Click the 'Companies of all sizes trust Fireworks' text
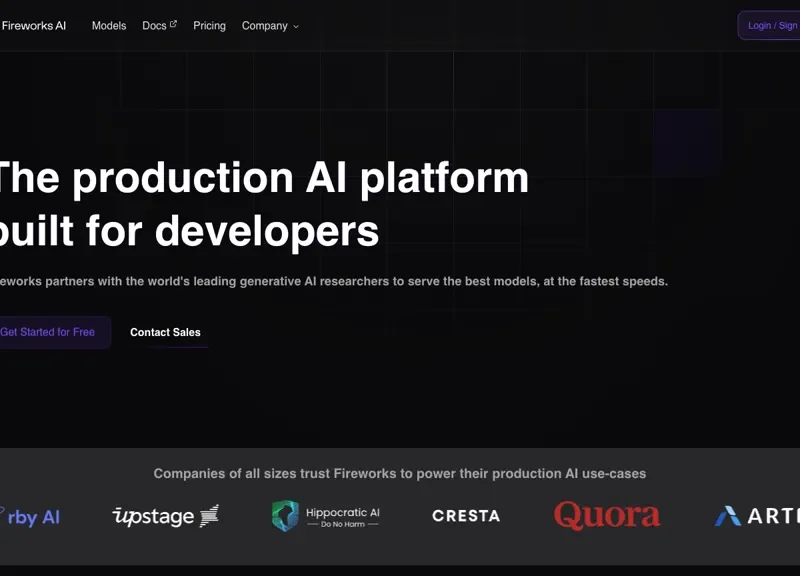 tap(400, 474)
